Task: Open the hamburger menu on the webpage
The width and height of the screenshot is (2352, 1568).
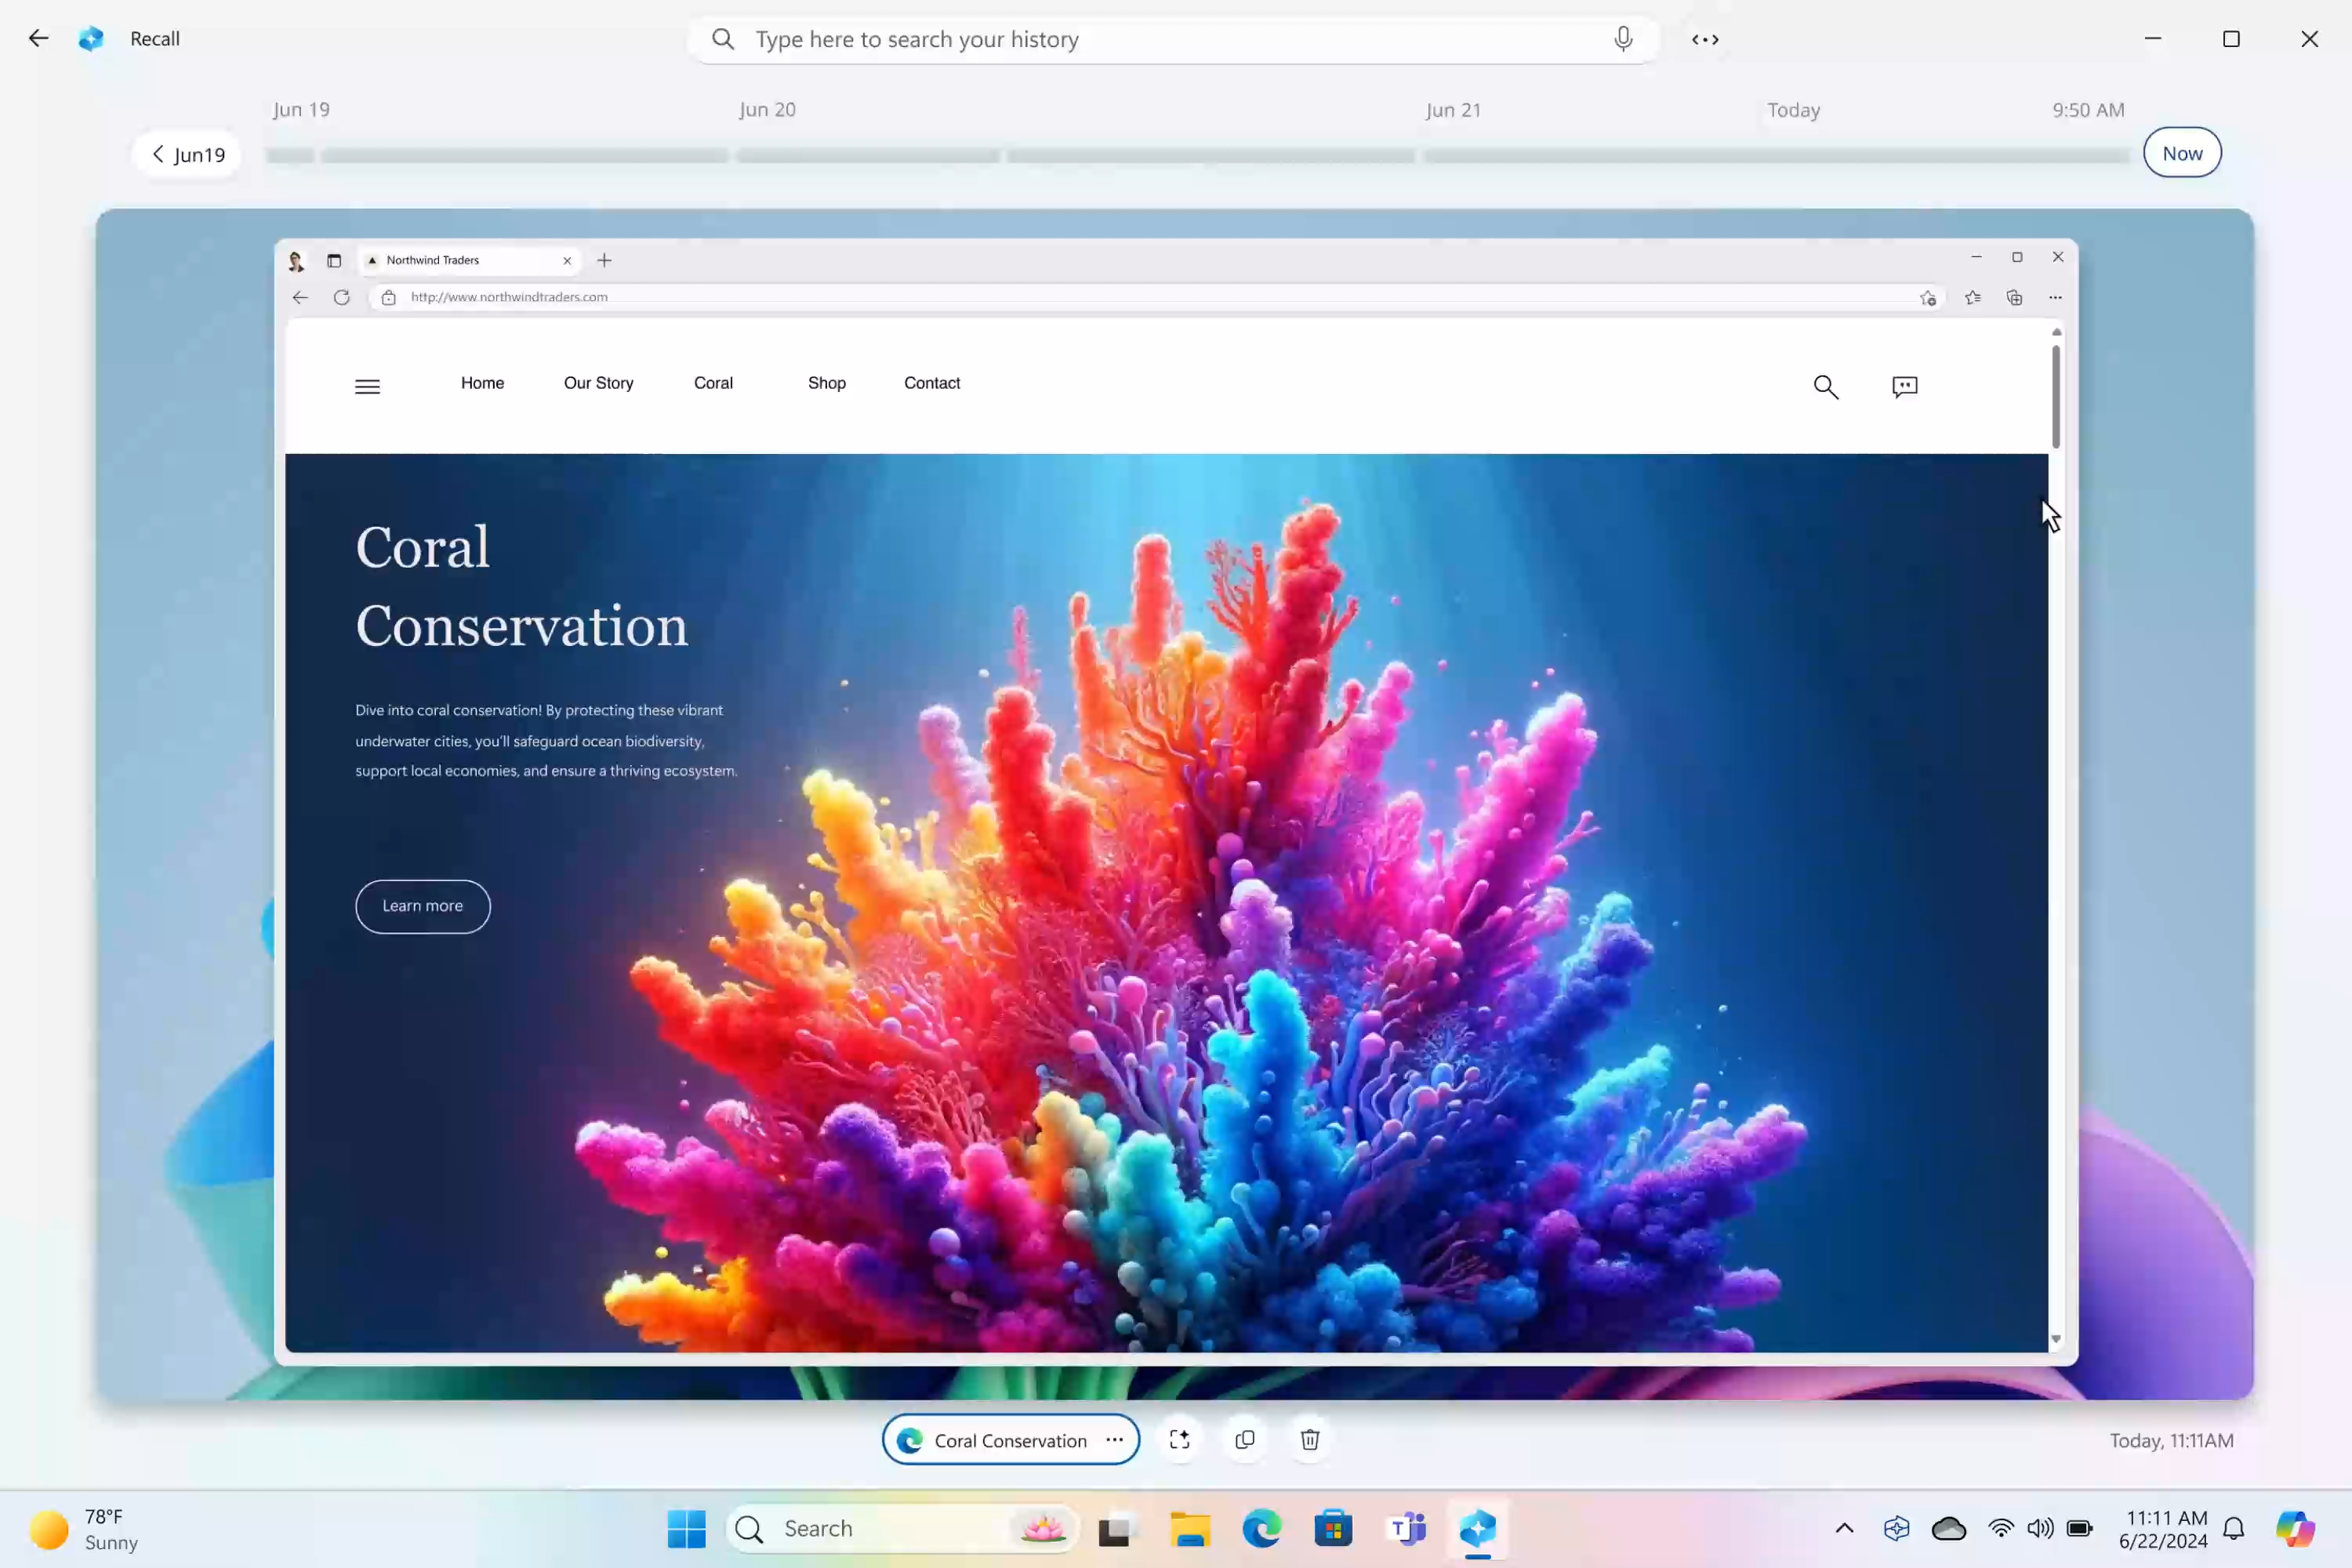Action: (367, 387)
